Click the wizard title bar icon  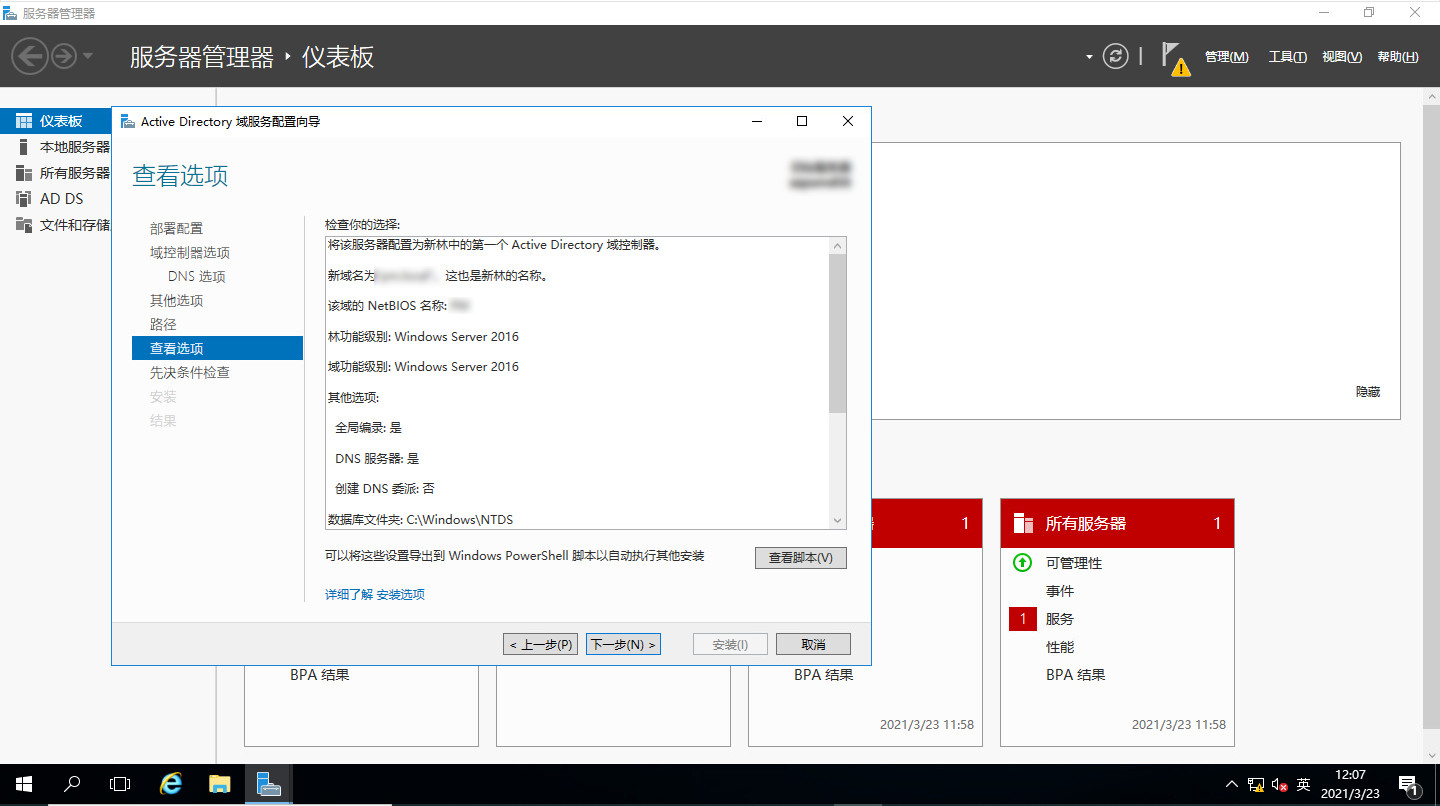tap(127, 121)
